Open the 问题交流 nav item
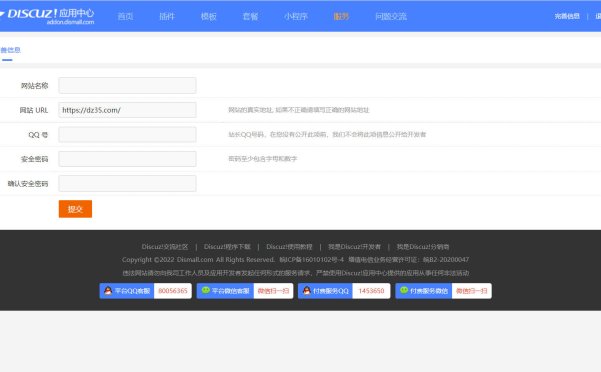601x372 pixels. (x=391, y=16)
